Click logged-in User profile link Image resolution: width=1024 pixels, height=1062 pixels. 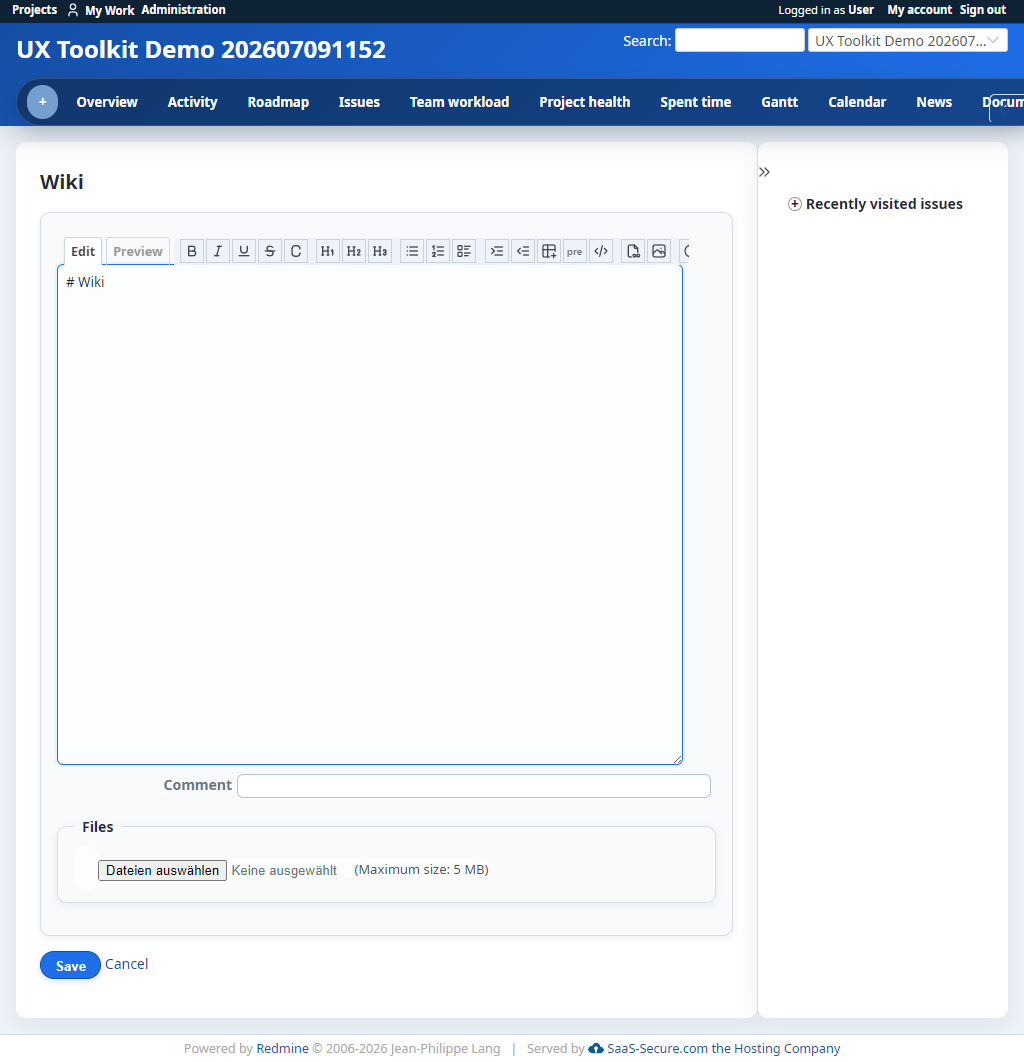point(861,10)
